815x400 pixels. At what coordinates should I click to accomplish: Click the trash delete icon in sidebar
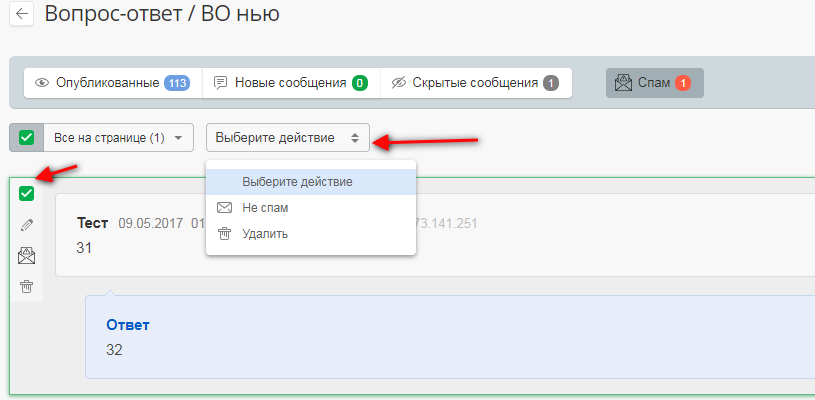pos(27,287)
